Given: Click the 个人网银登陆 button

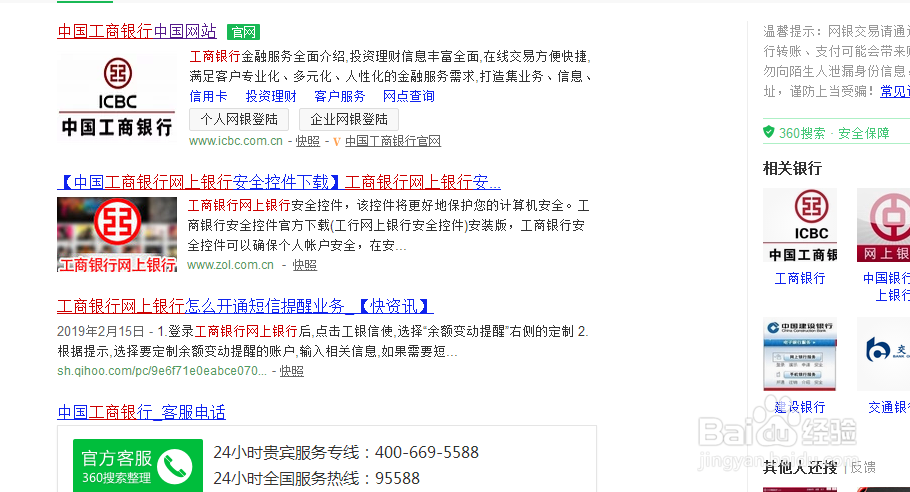Looking at the screenshot, I should (239, 120).
